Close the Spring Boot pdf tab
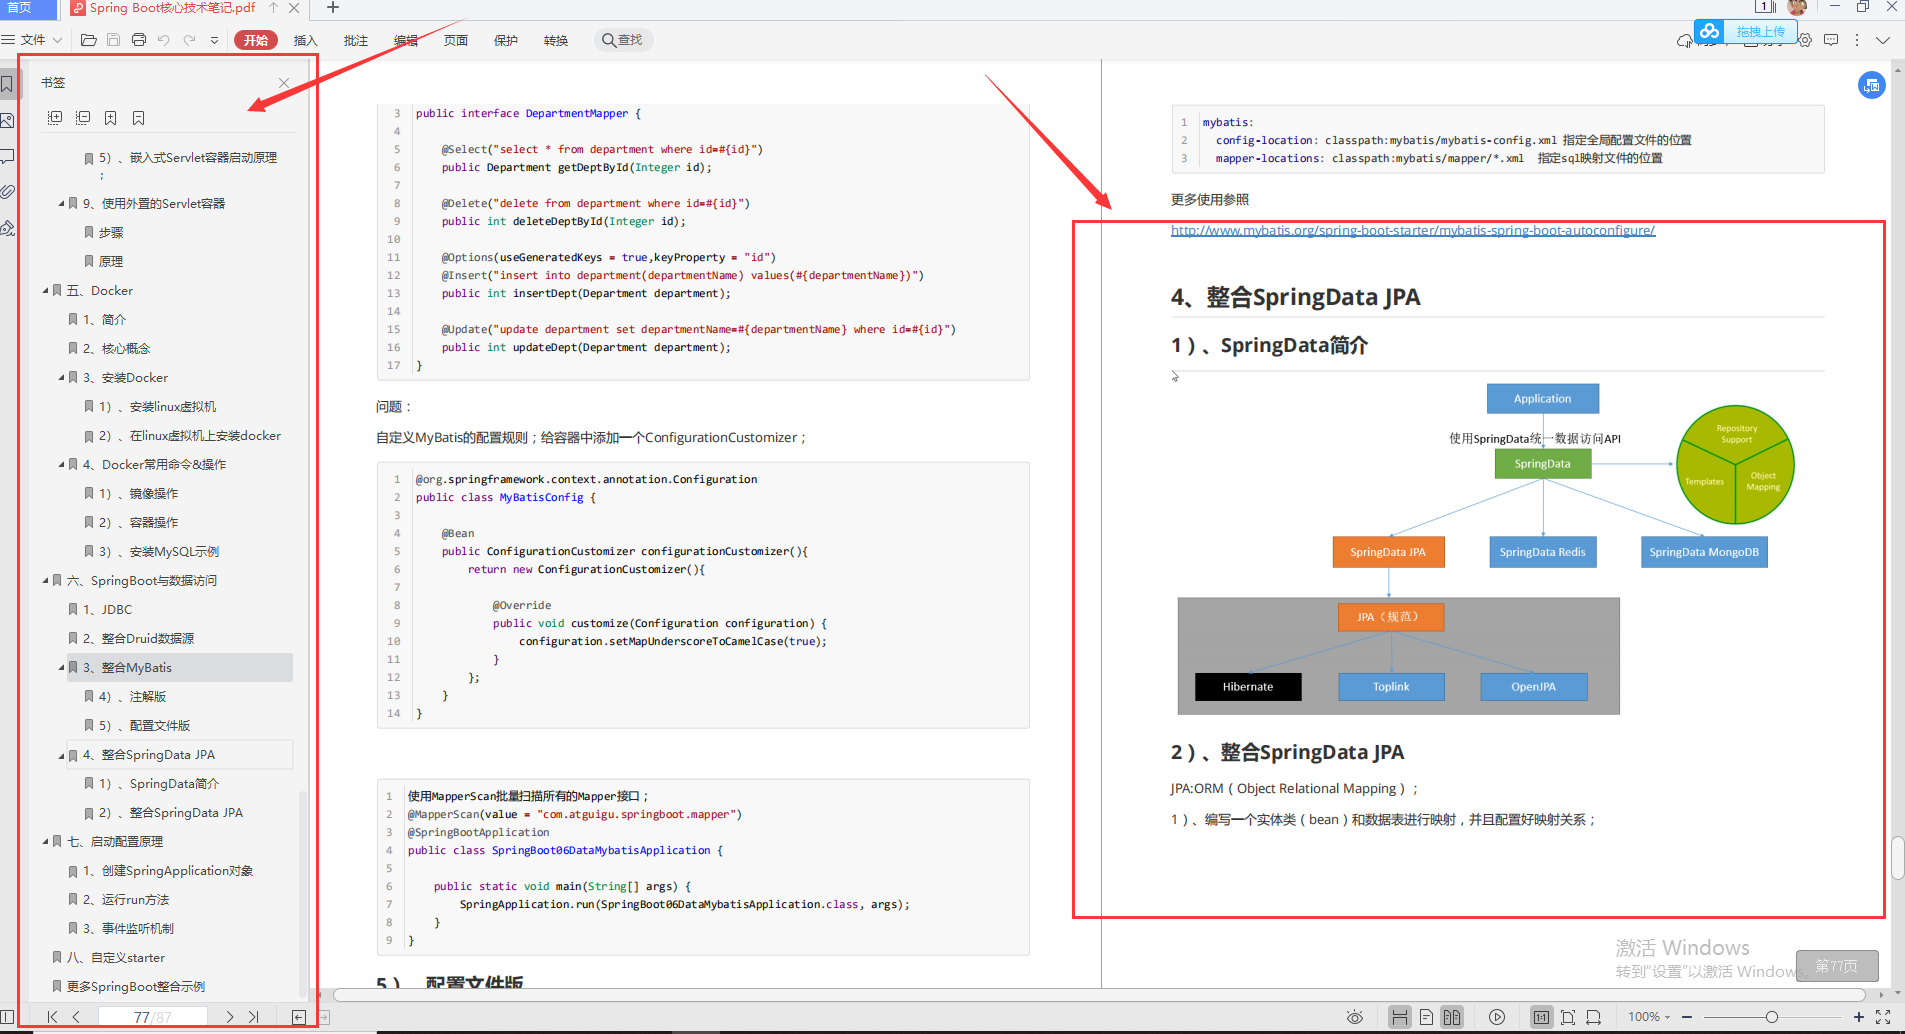Screen dimensions: 1905x1034 click(x=294, y=8)
